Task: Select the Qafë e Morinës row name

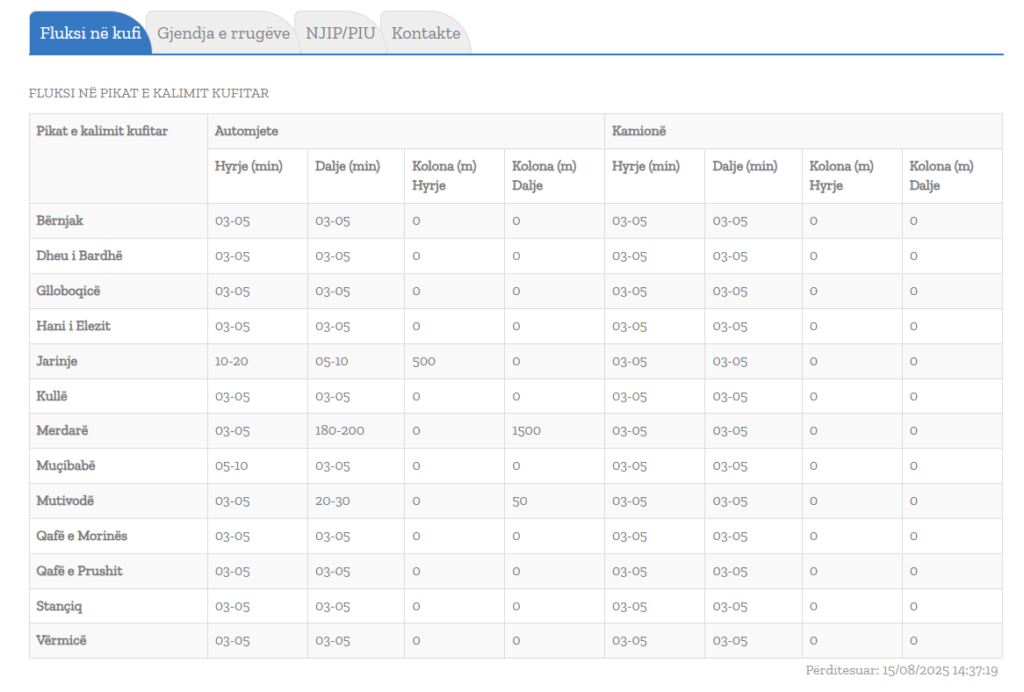Action: pos(82,536)
